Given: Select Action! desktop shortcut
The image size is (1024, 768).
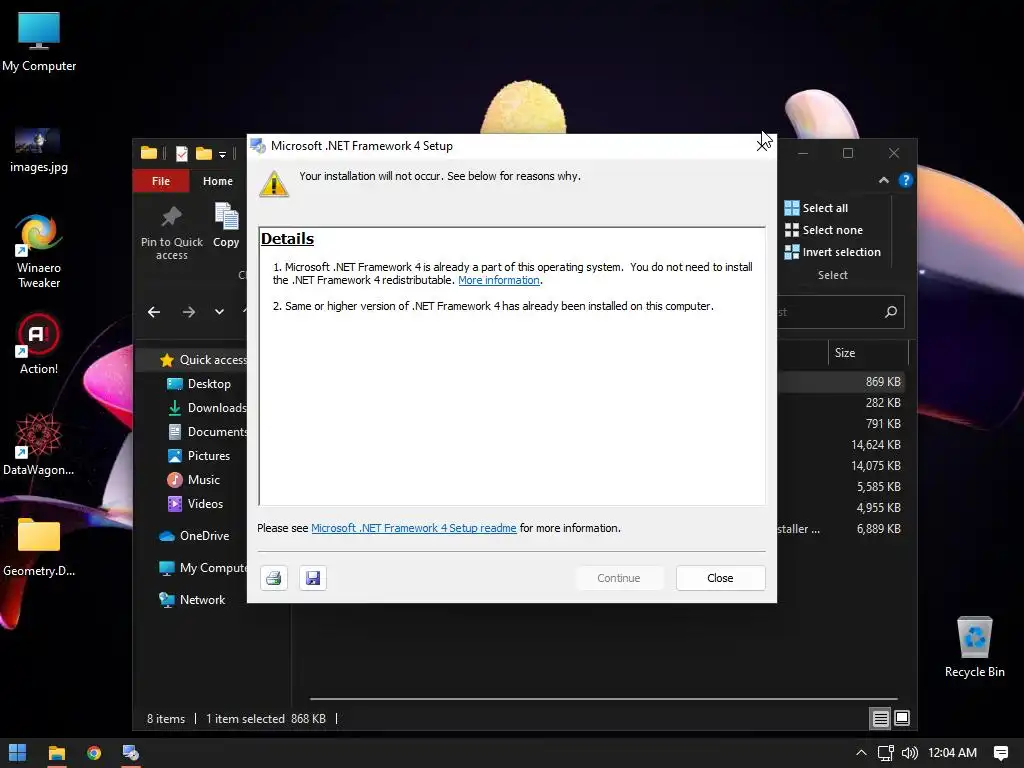Looking at the screenshot, I should [39, 345].
